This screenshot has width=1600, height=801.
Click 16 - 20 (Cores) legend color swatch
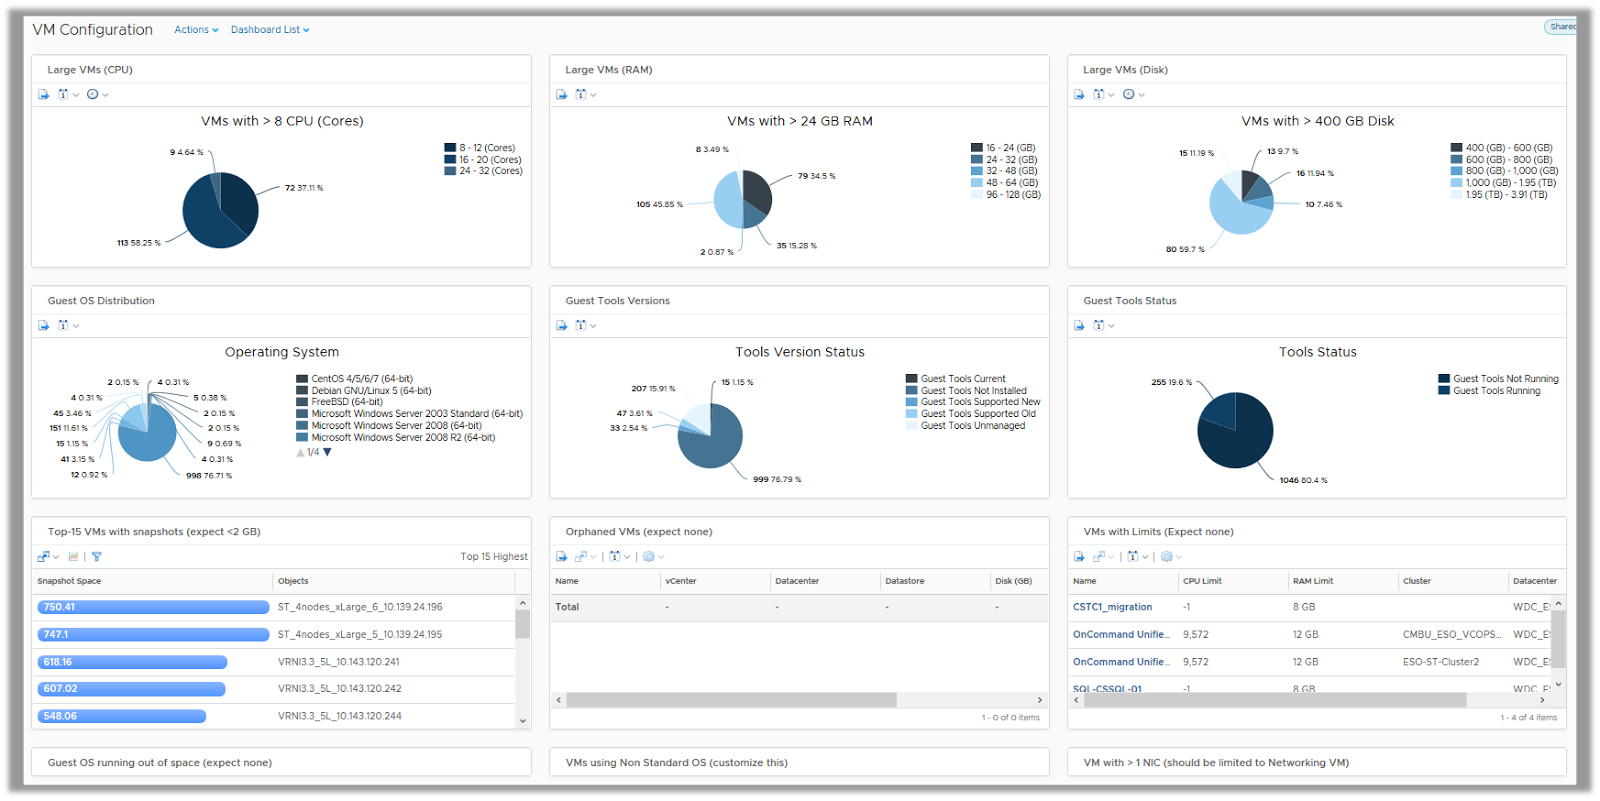pyautogui.click(x=450, y=159)
